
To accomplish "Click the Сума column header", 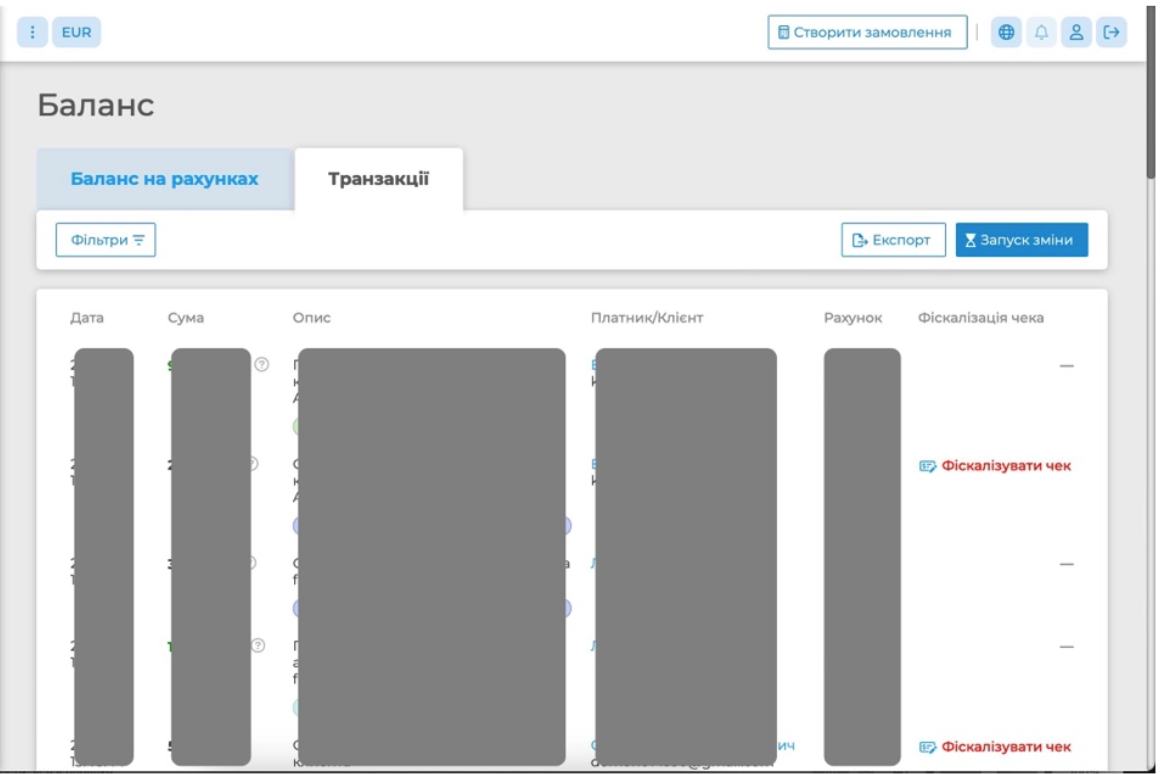I will 185,317.
